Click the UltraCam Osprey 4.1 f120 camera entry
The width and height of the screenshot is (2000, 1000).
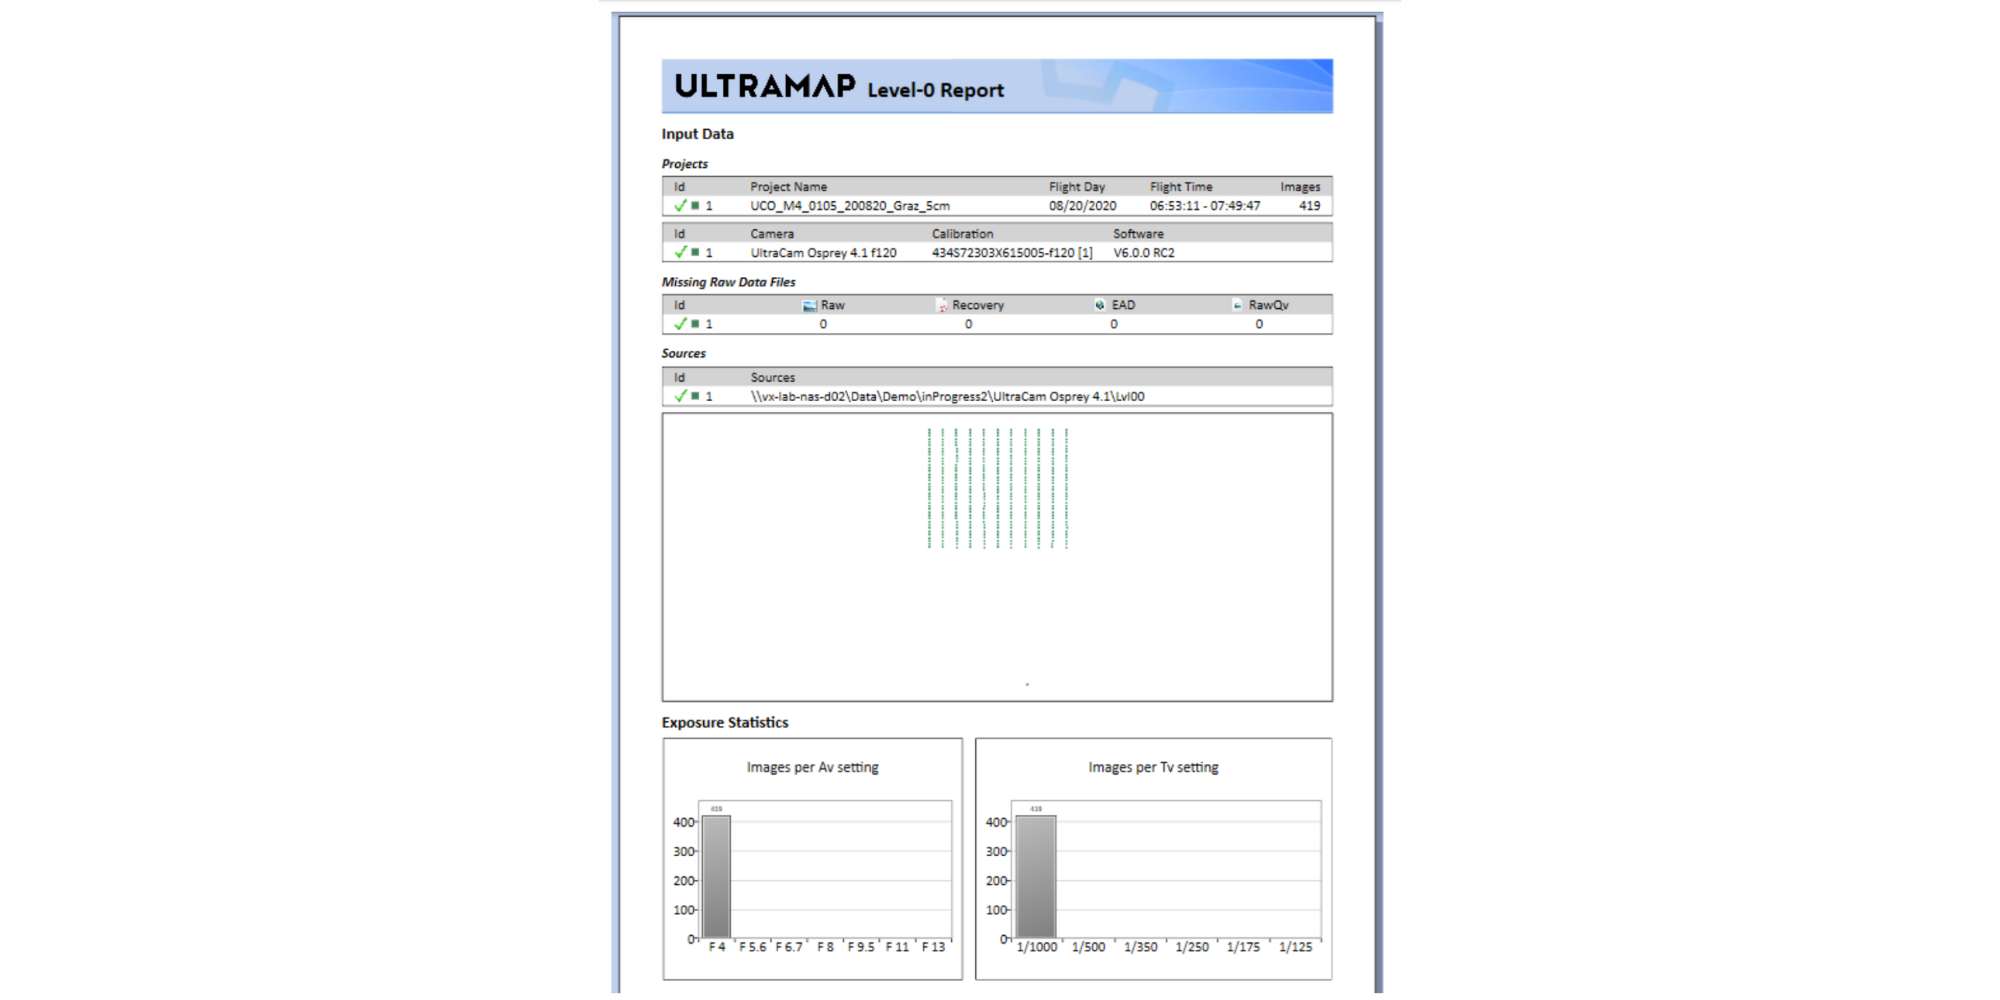tap(823, 253)
